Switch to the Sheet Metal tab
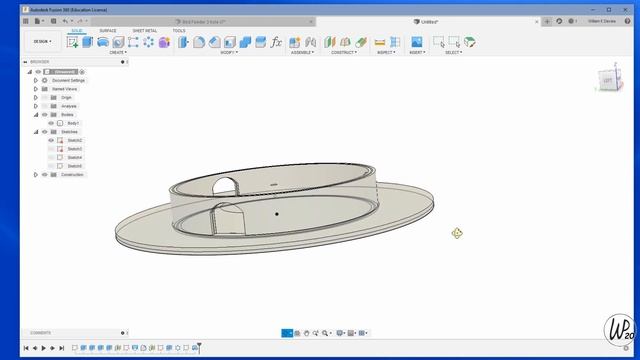The height and width of the screenshot is (360, 640). coord(144,31)
